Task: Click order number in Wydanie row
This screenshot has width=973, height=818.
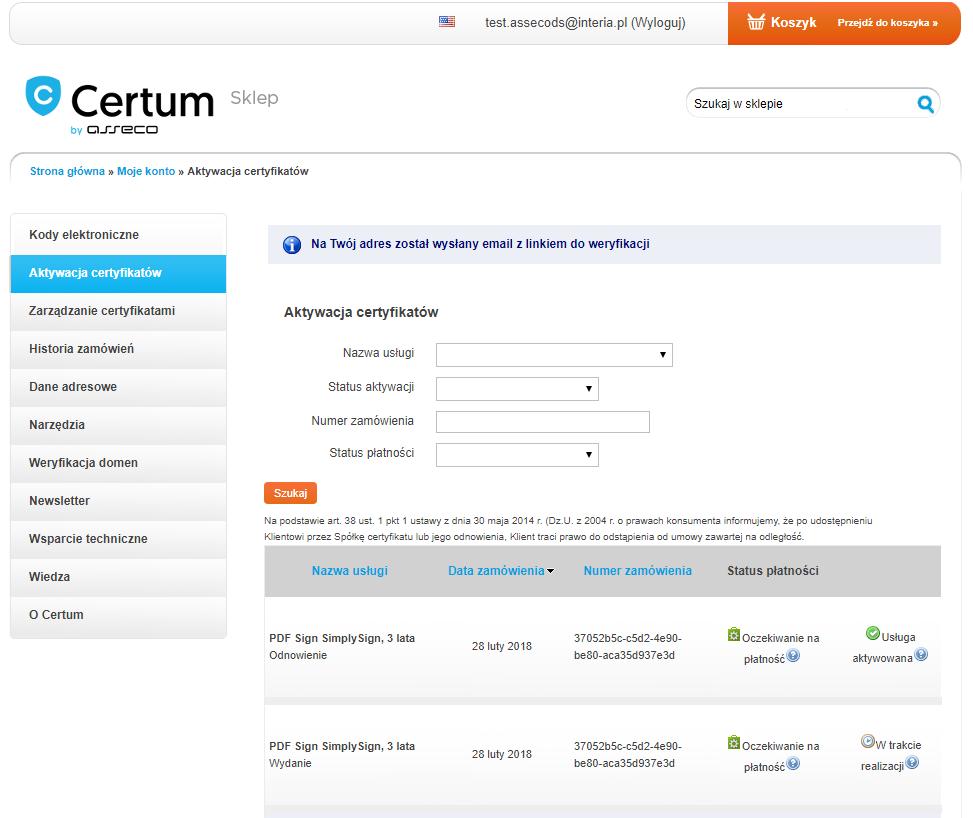Action: click(x=627, y=755)
